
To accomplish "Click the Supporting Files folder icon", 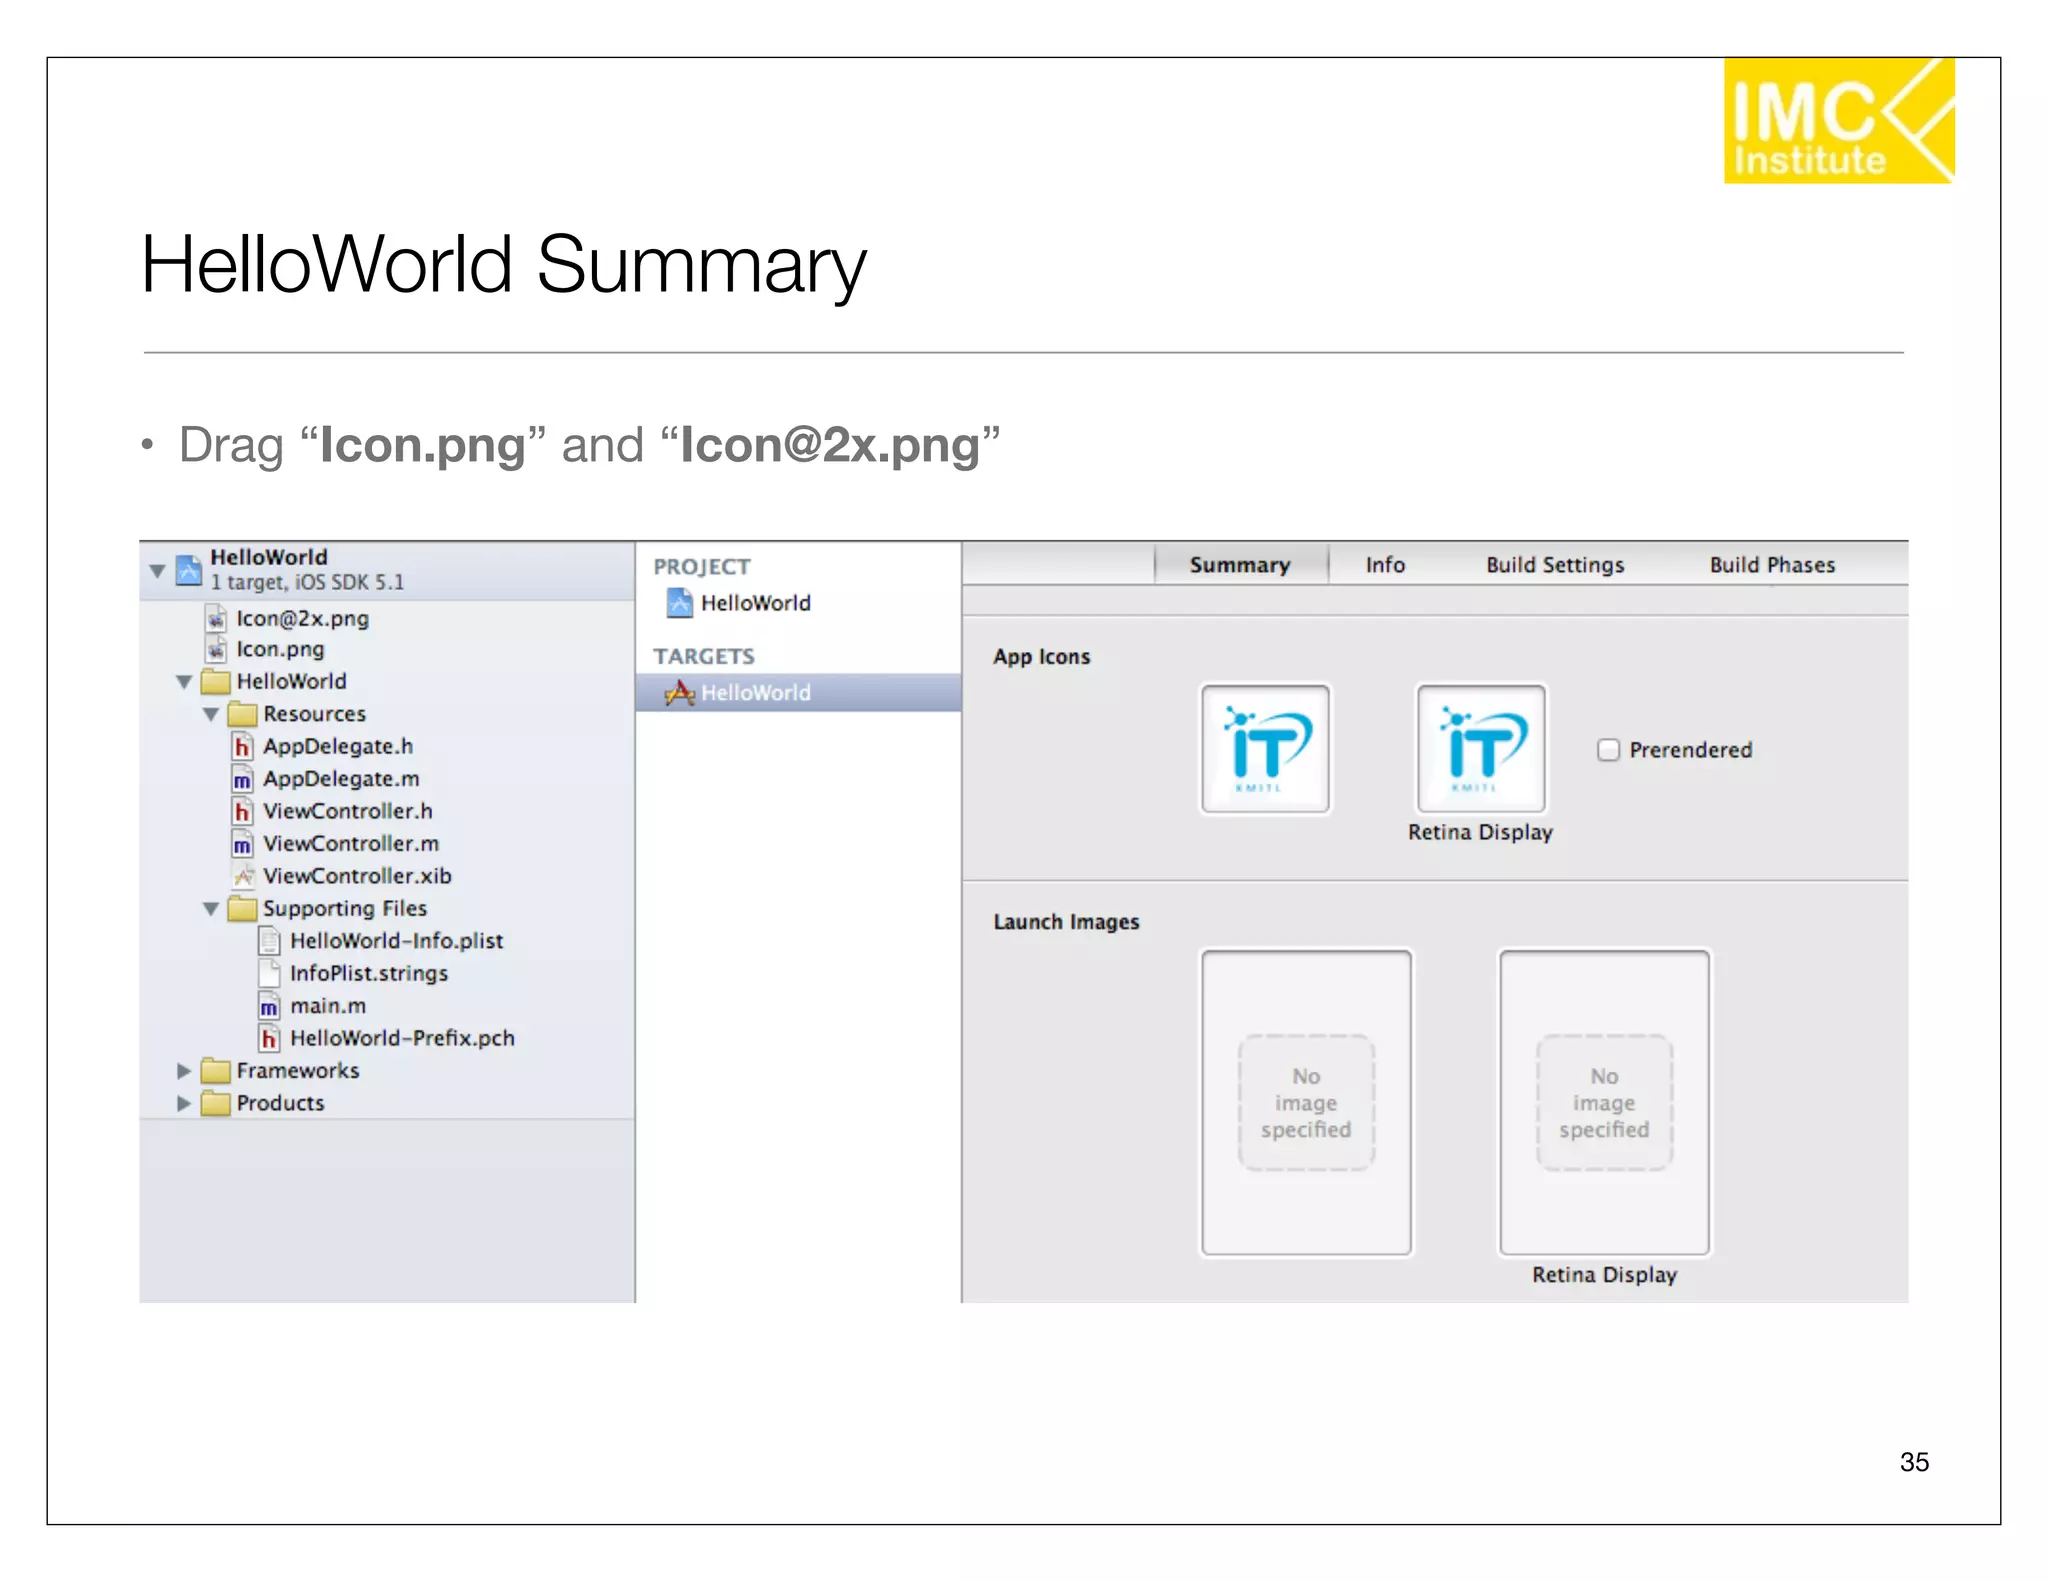I will point(242,909).
